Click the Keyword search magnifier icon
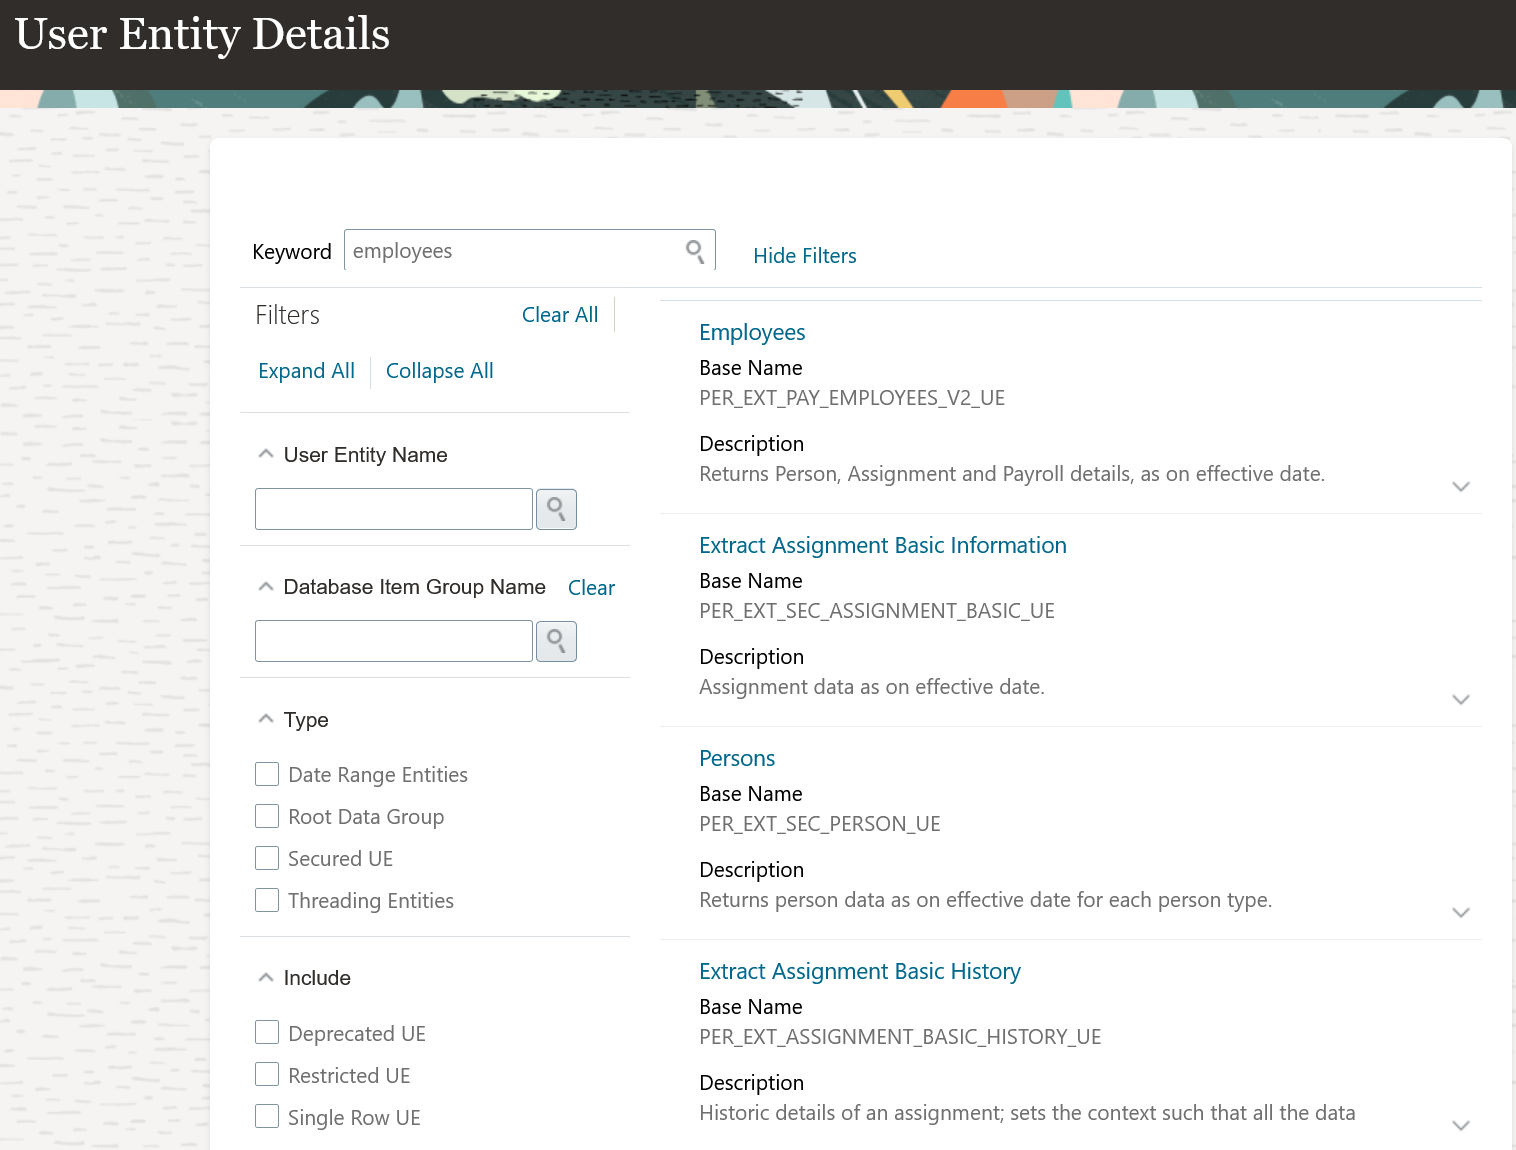Viewport: 1516px width, 1150px height. click(695, 251)
